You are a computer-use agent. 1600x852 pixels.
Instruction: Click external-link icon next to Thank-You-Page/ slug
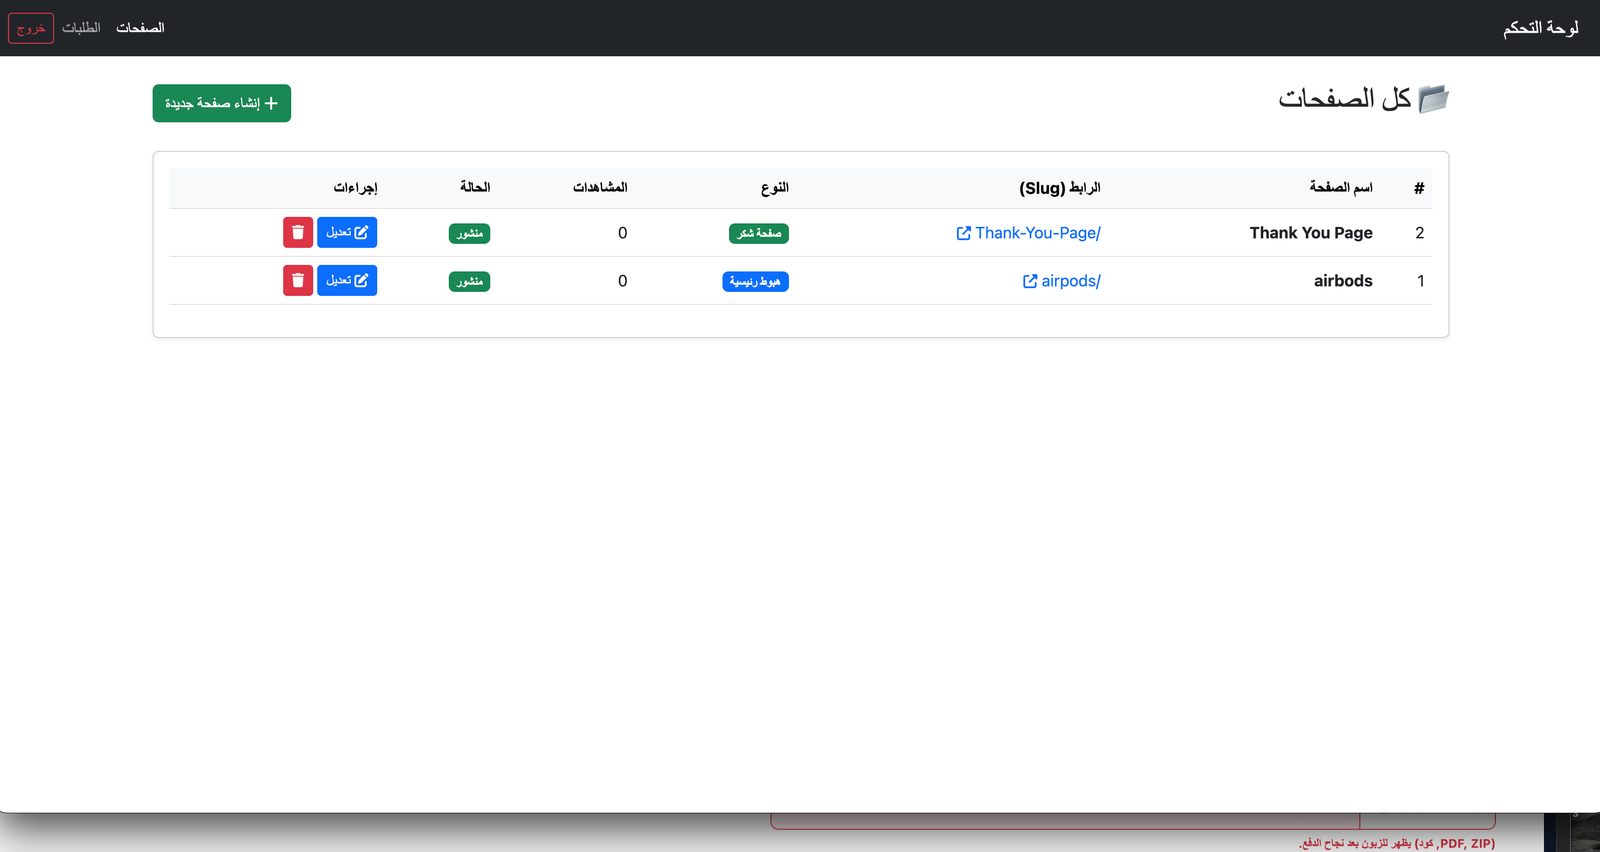point(963,233)
